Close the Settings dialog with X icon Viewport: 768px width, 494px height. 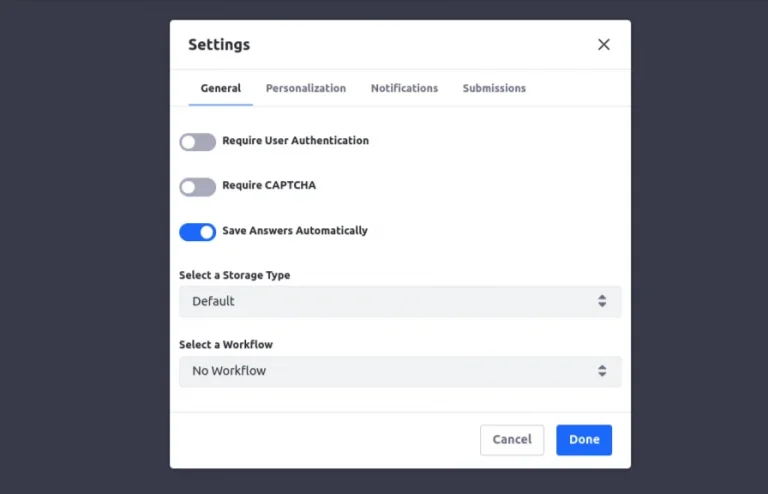point(603,45)
